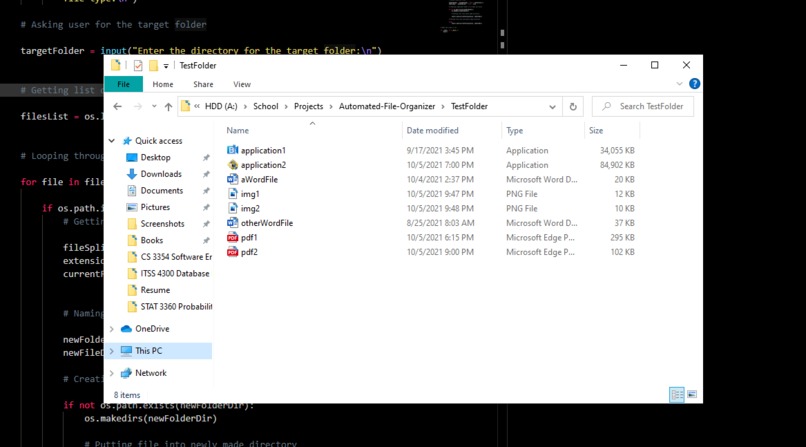Click the OneDrive cloud icon
806x447 pixels.
(126, 329)
